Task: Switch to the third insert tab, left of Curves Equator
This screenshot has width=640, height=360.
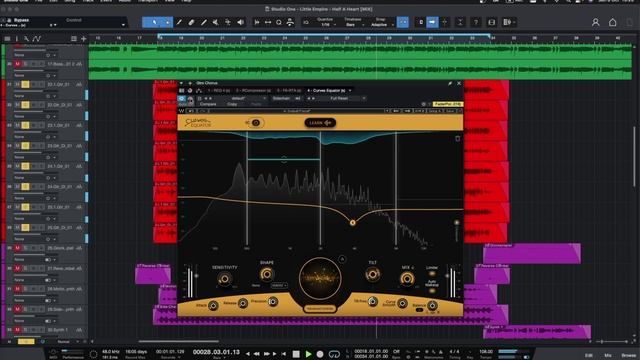Action: click(289, 90)
